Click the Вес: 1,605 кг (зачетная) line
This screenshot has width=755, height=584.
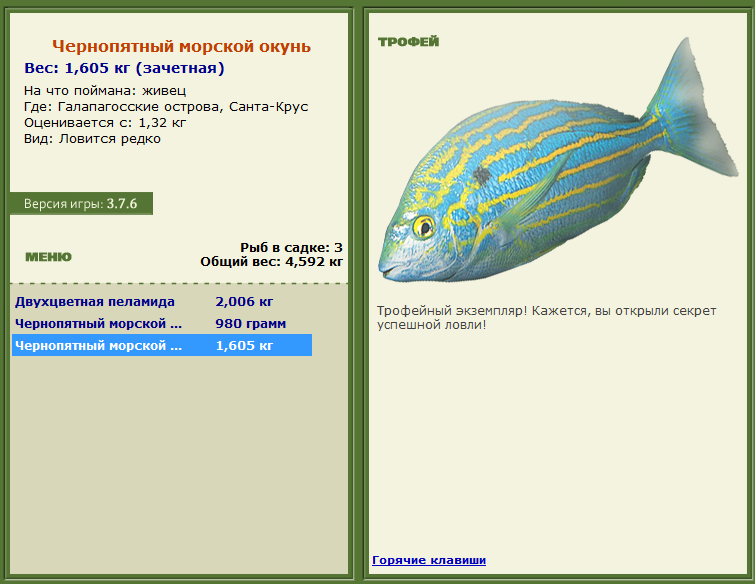click(x=124, y=68)
